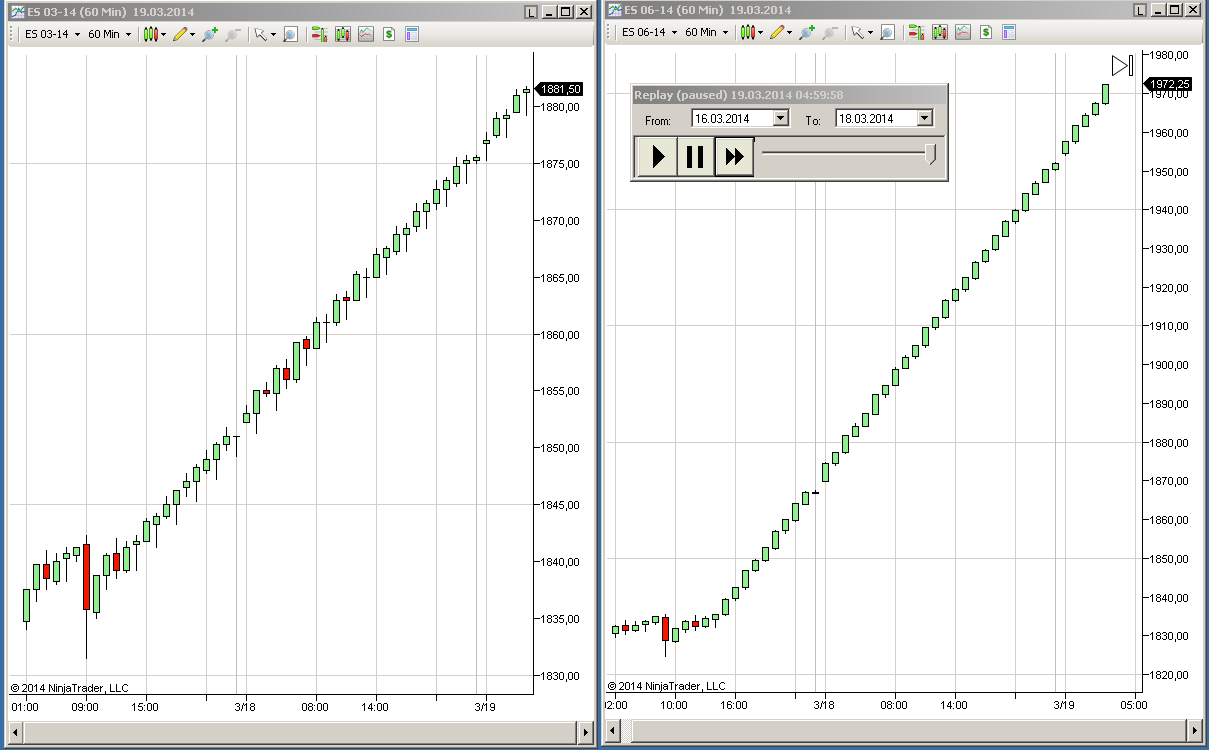Screen dimensions: 1209x750
Task: Open Strategies dollar icon in ES 06-14 chart
Action: 986,32
